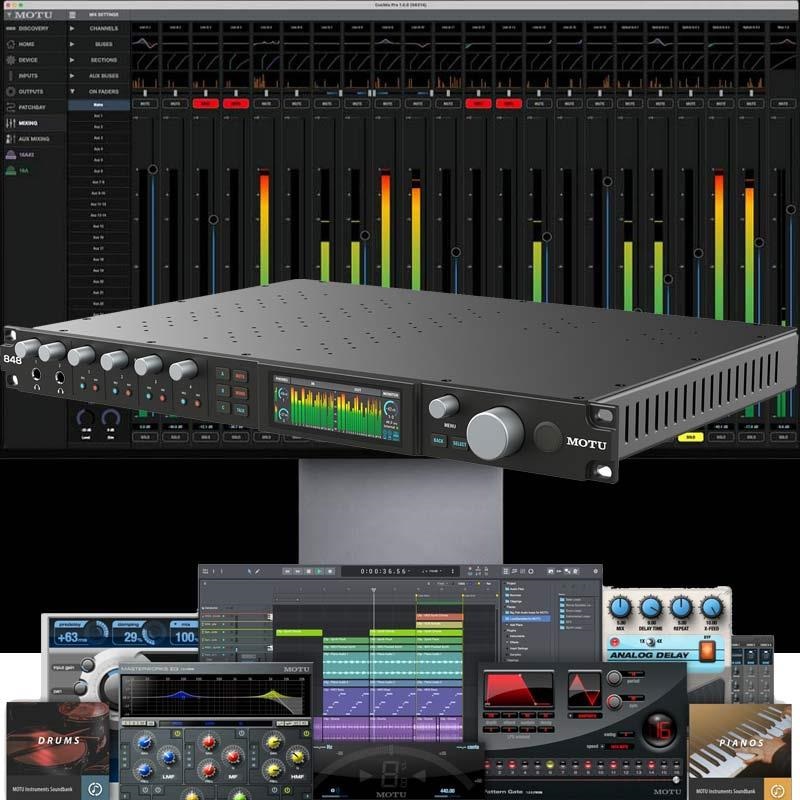Image resolution: width=800 pixels, height=800 pixels.
Task: Select the Inputs icon in sidebar
Action: [10, 75]
